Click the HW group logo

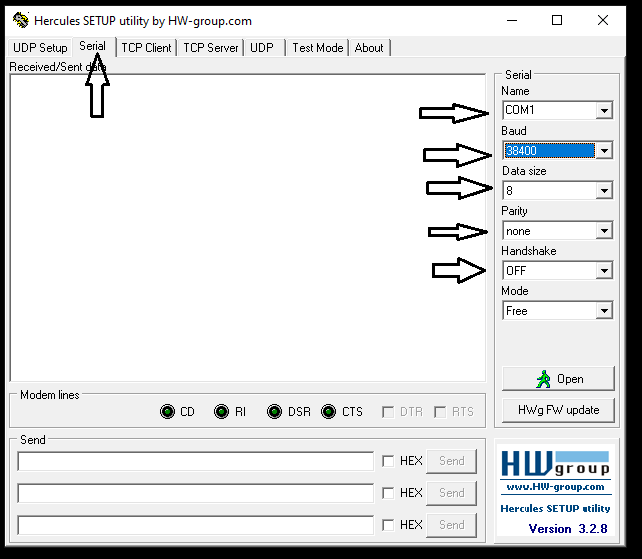(x=555, y=464)
